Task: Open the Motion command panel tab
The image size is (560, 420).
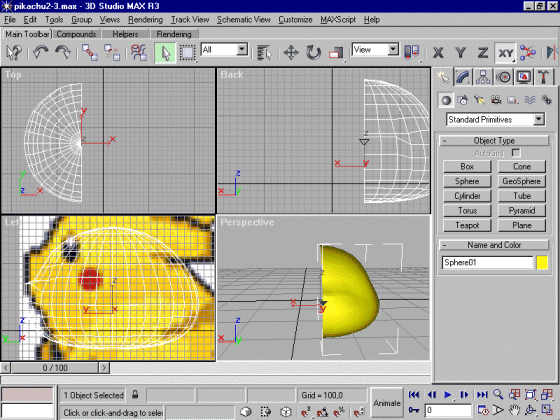Action: point(504,77)
